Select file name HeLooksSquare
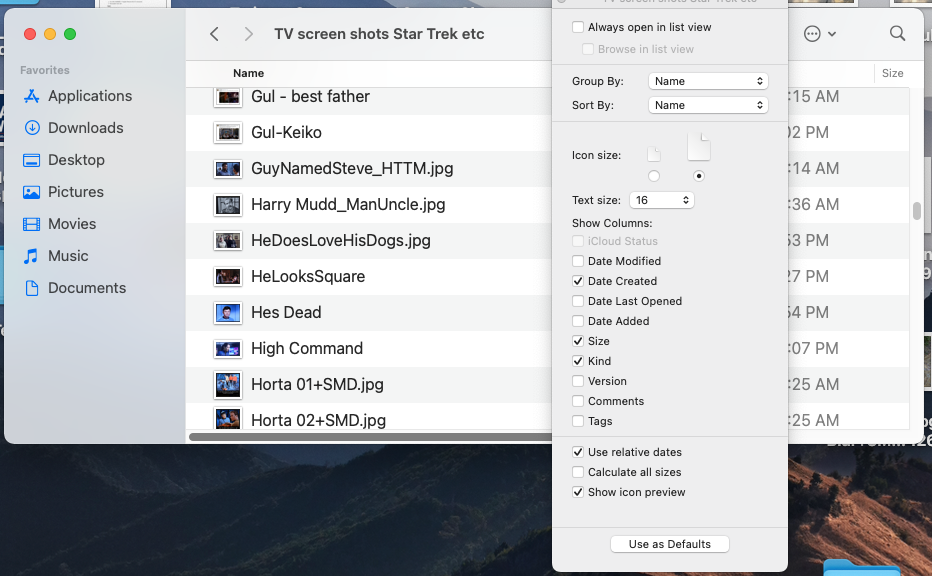Screen dimensions: 932x576 (x=308, y=276)
